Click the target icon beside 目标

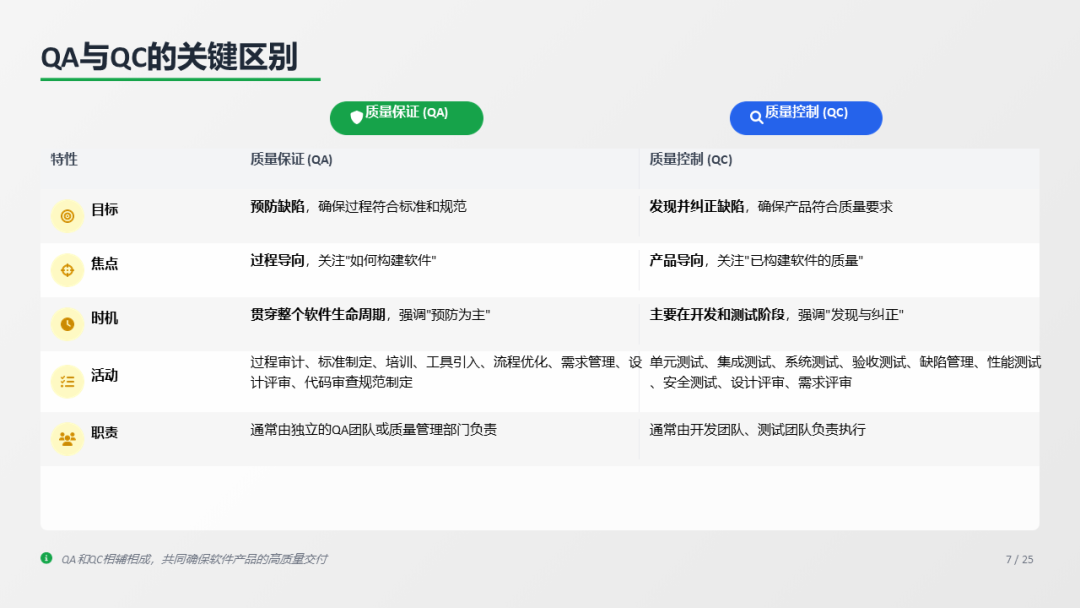tap(67, 216)
